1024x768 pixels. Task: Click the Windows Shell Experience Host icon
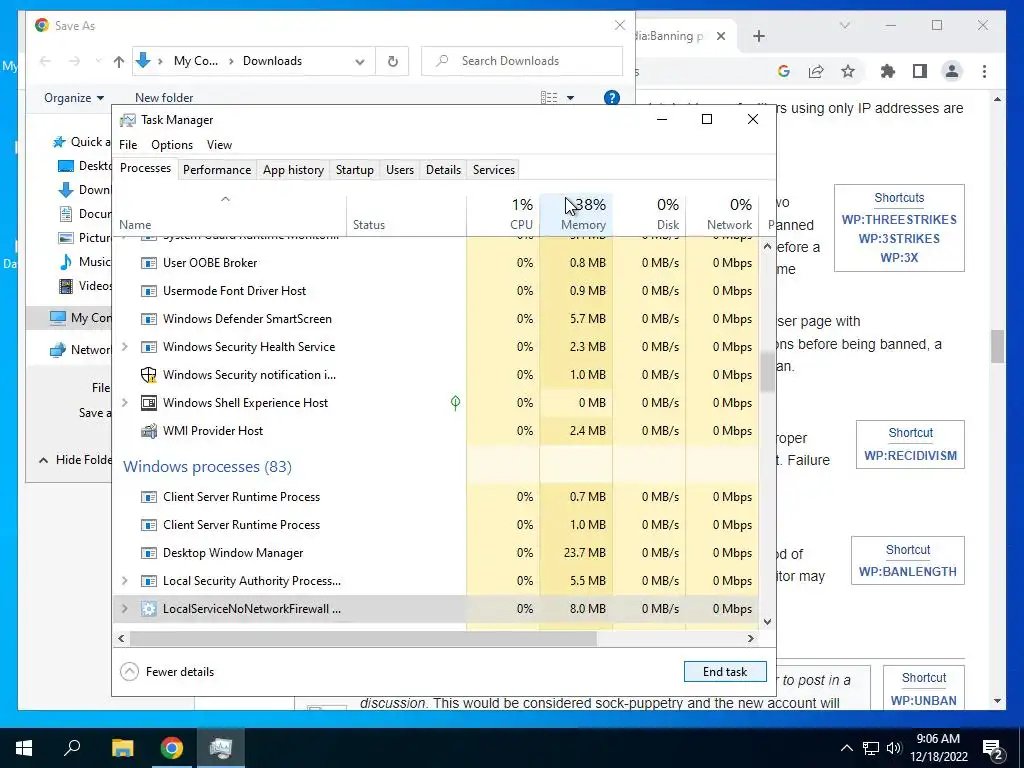coord(149,403)
